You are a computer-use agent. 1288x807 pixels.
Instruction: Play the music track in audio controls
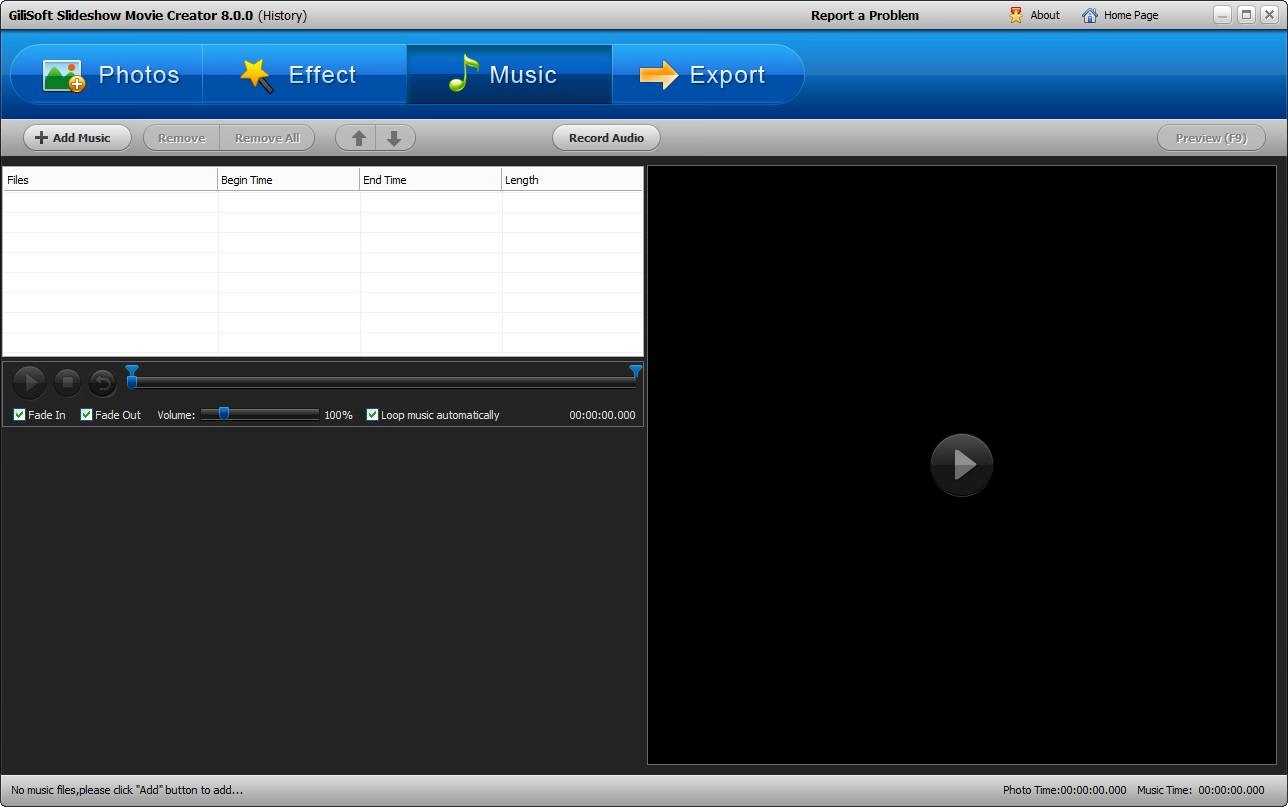coord(30,381)
